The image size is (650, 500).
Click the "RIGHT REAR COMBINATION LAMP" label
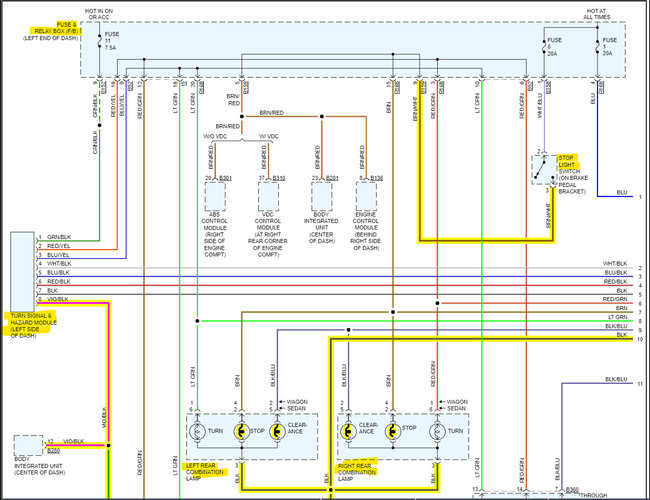pos(357,472)
